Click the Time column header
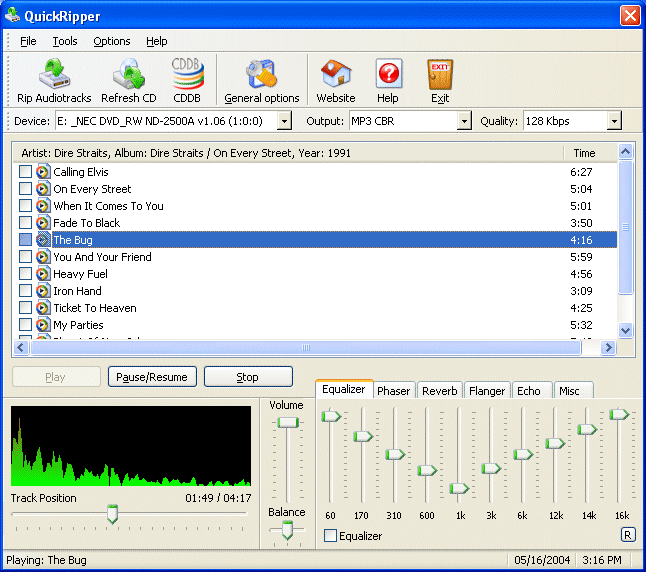The height and width of the screenshot is (572, 646). [x=590, y=153]
